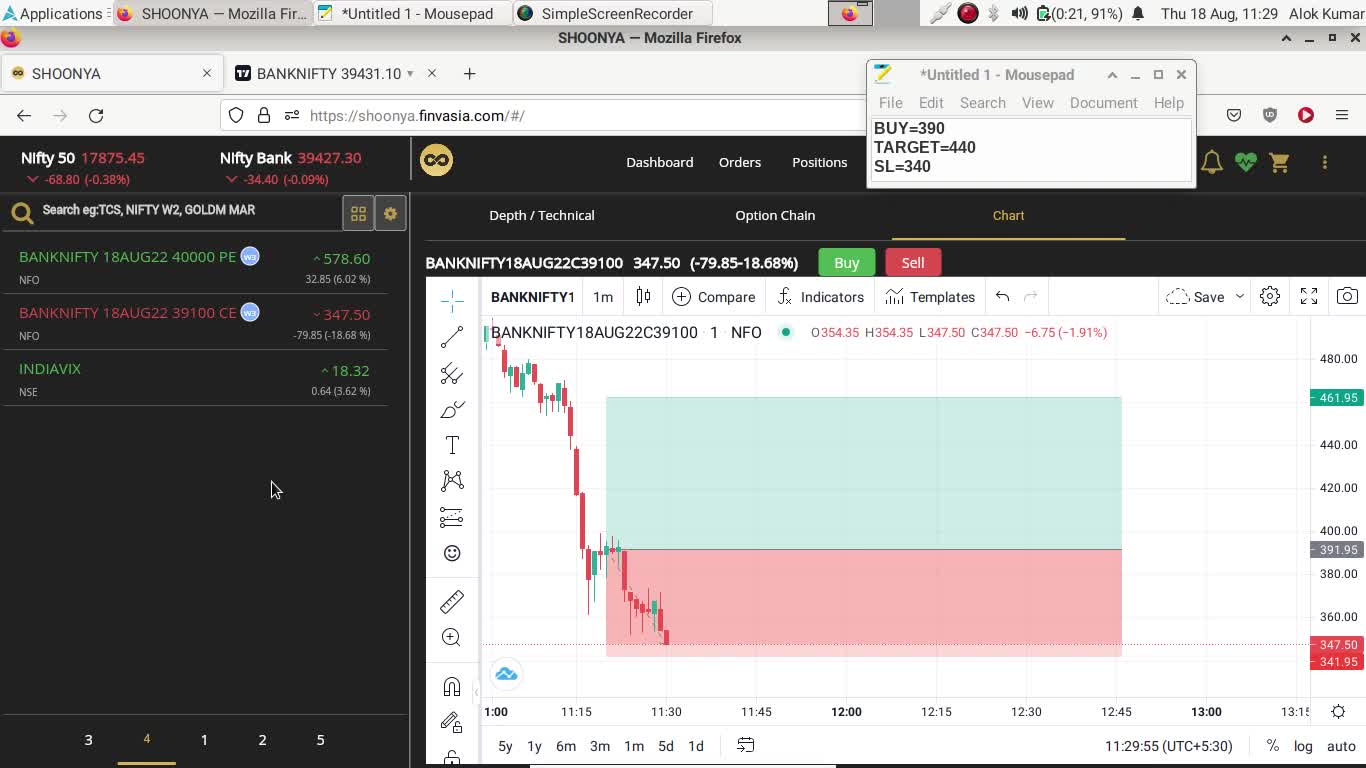
Task: Select the ruler measure tool
Action: (x=452, y=601)
